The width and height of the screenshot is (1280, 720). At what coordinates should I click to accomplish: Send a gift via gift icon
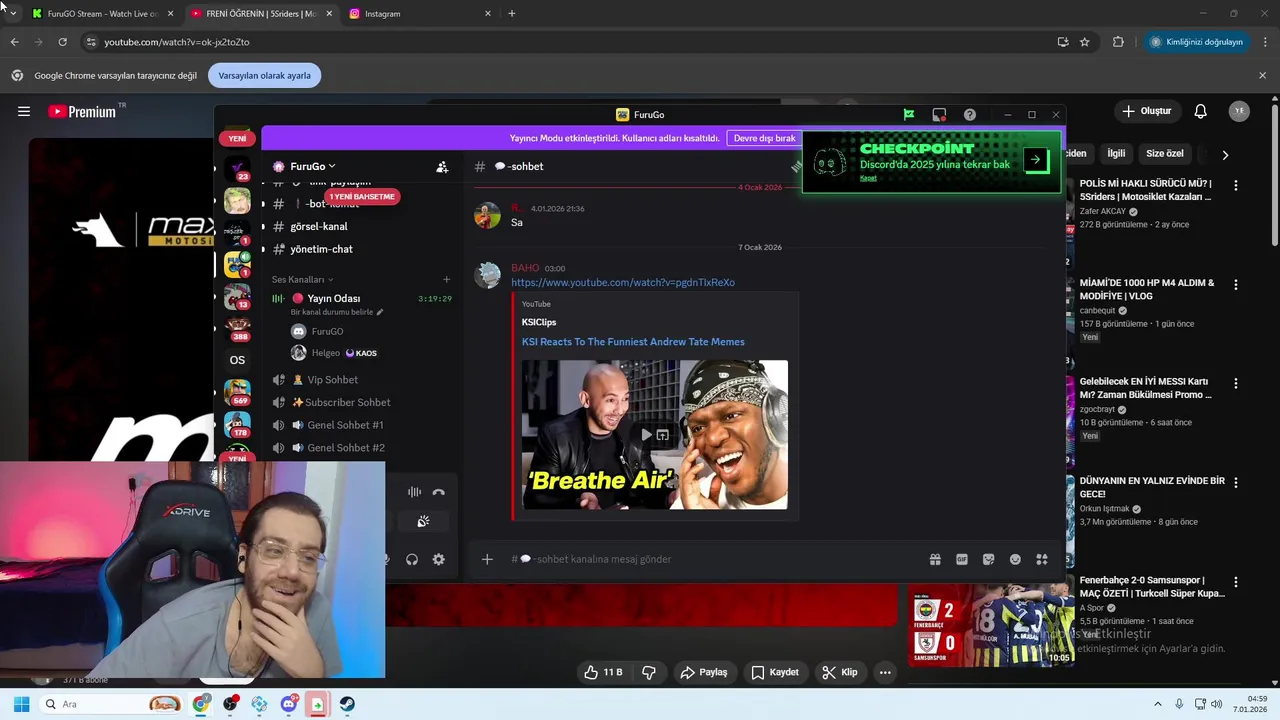click(935, 560)
